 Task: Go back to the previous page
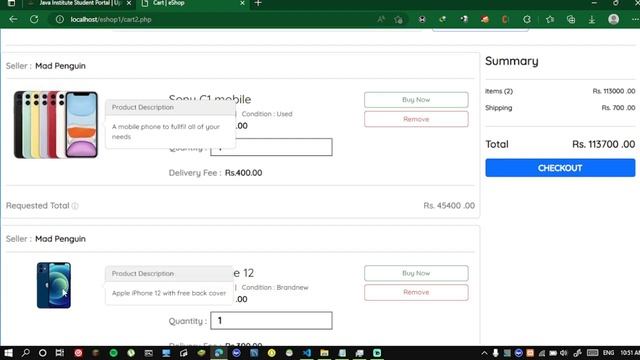[13, 19]
